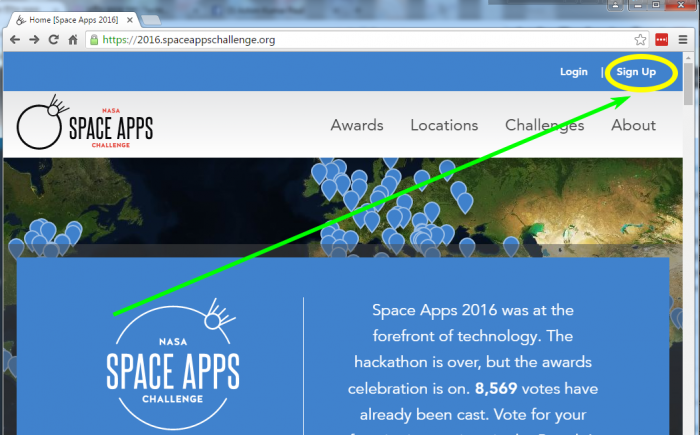Open Chrome hamburger menu
Viewport: 700px width, 435px height.
click(683, 40)
